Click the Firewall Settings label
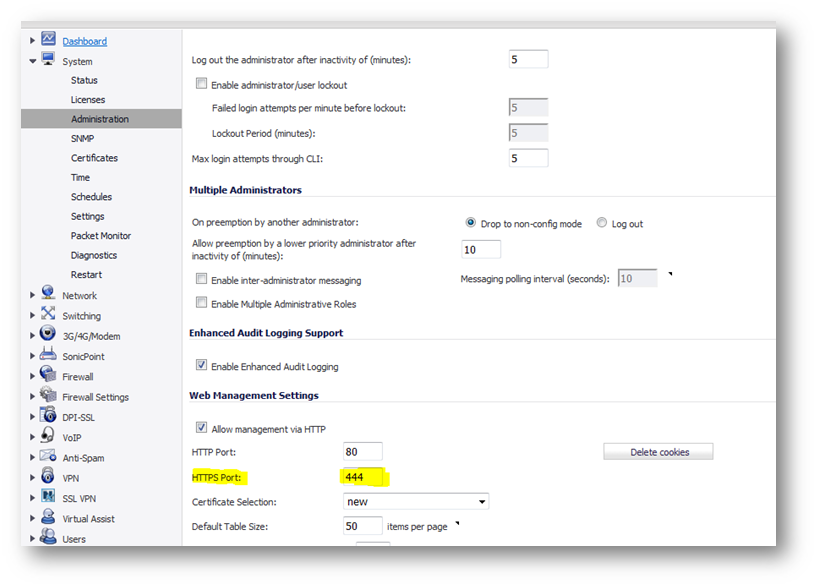Image resolution: width=818 pixels, height=588 pixels. (x=95, y=397)
